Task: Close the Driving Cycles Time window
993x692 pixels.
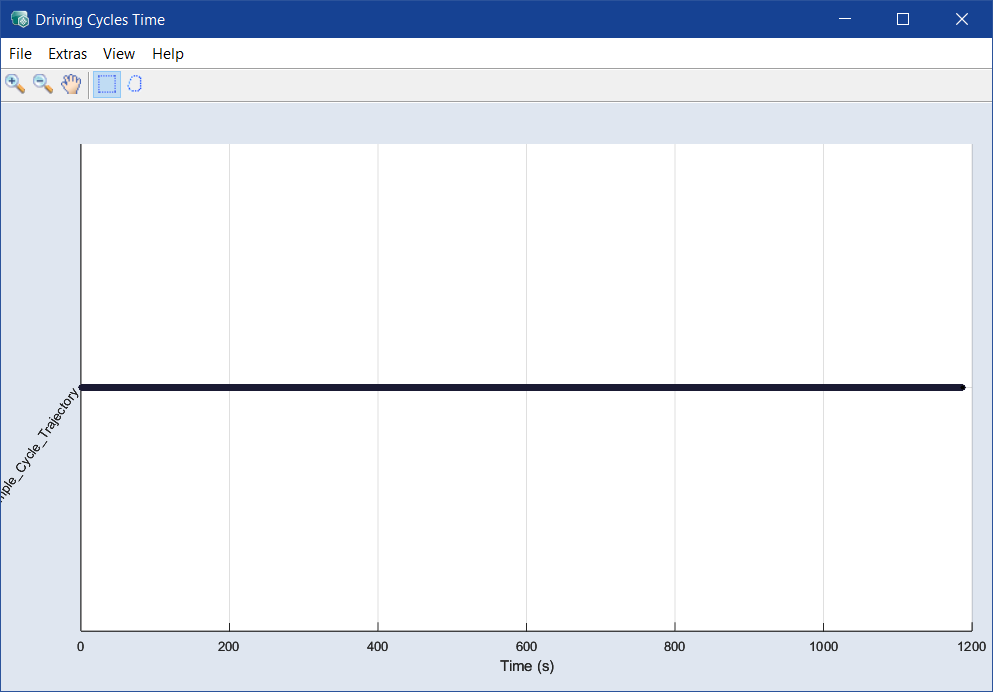Action: [962, 19]
